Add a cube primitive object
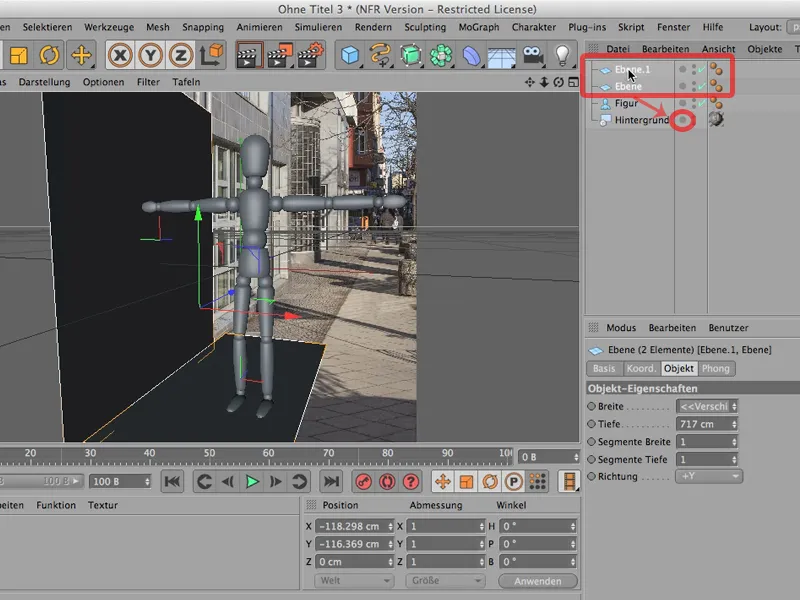 (x=350, y=55)
